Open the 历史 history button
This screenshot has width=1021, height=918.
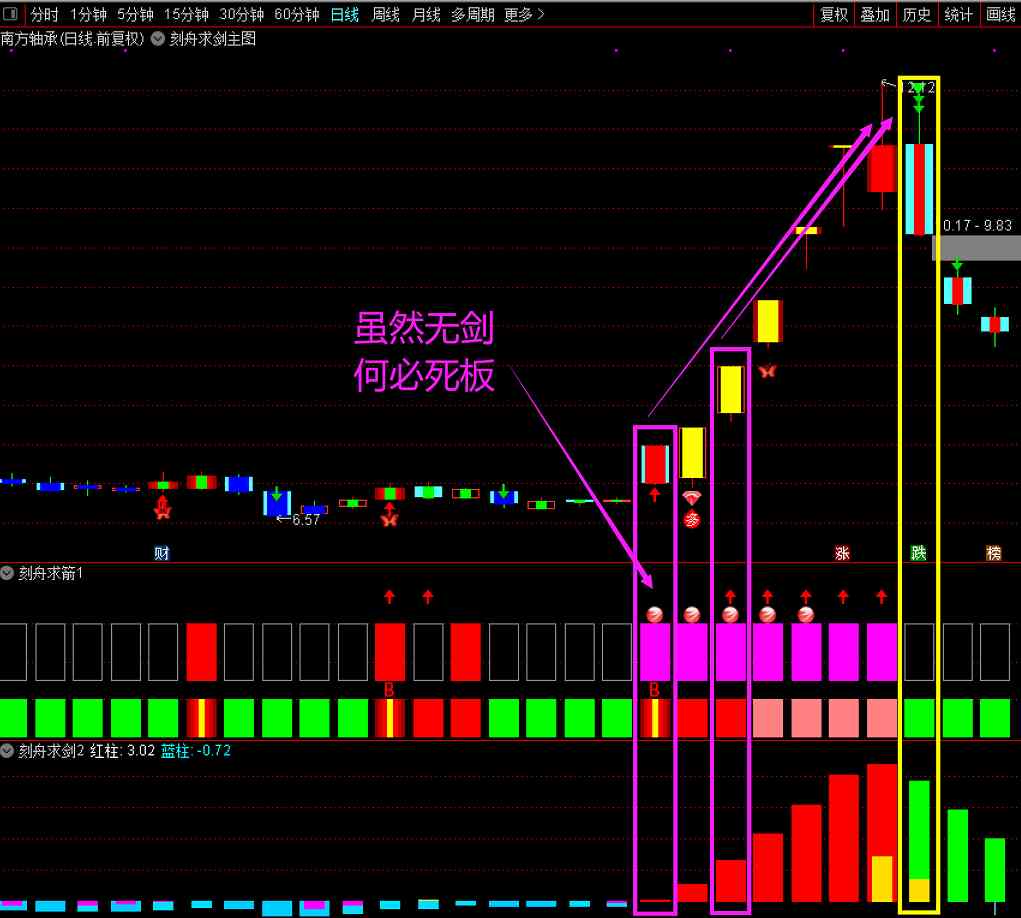coord(916,14)
